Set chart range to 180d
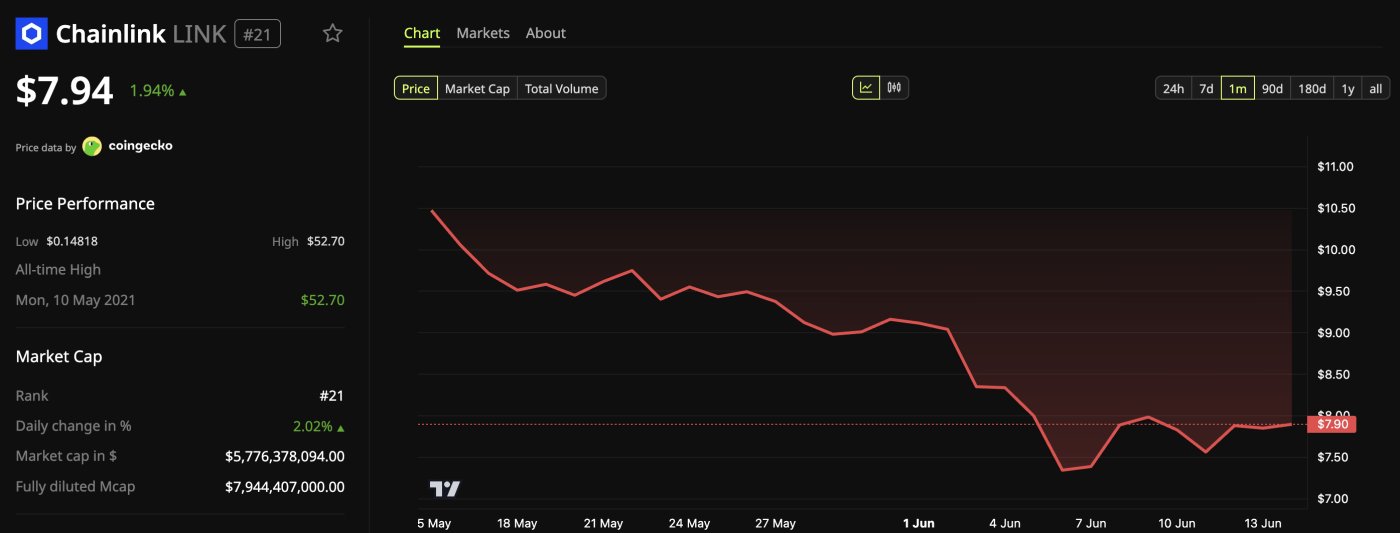 tap(1312, 89)
